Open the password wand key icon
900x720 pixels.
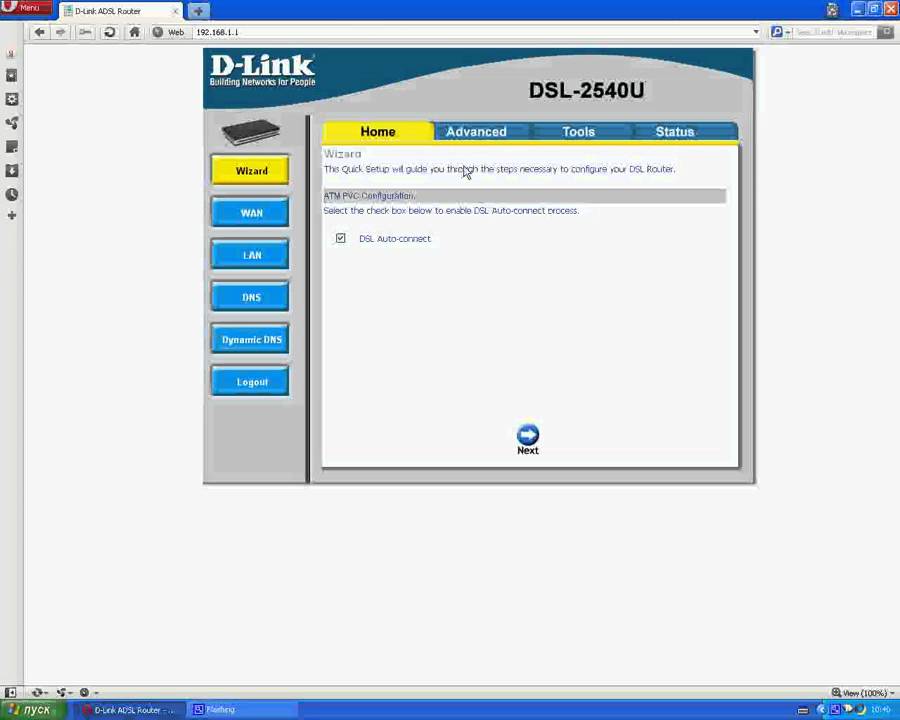click(x=86, y=32)
